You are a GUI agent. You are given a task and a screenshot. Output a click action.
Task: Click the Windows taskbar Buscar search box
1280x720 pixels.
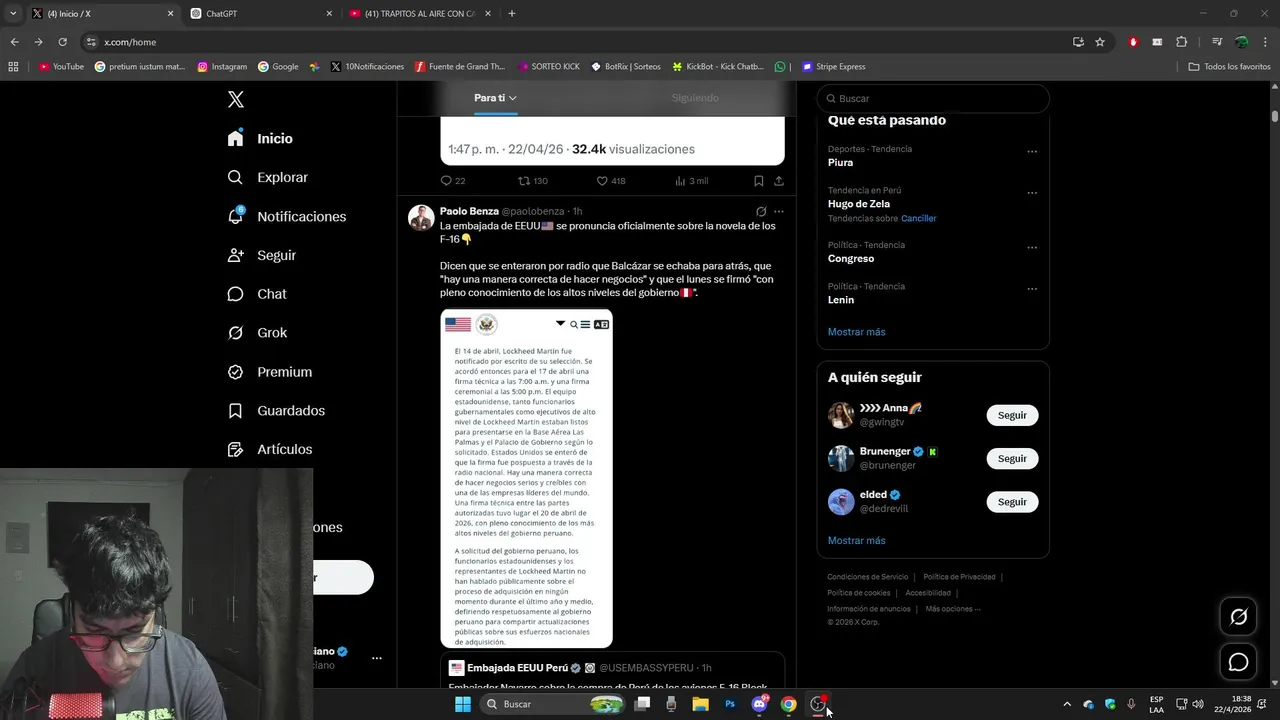pos(551,704)
